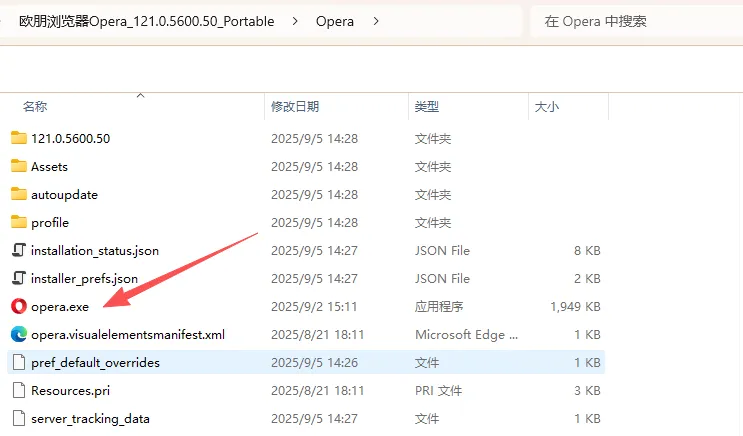The height and width of the screenshot is (436, 743).
Task: Click the Microsoft Edge ... type cell
Action: tap(466, 335)
